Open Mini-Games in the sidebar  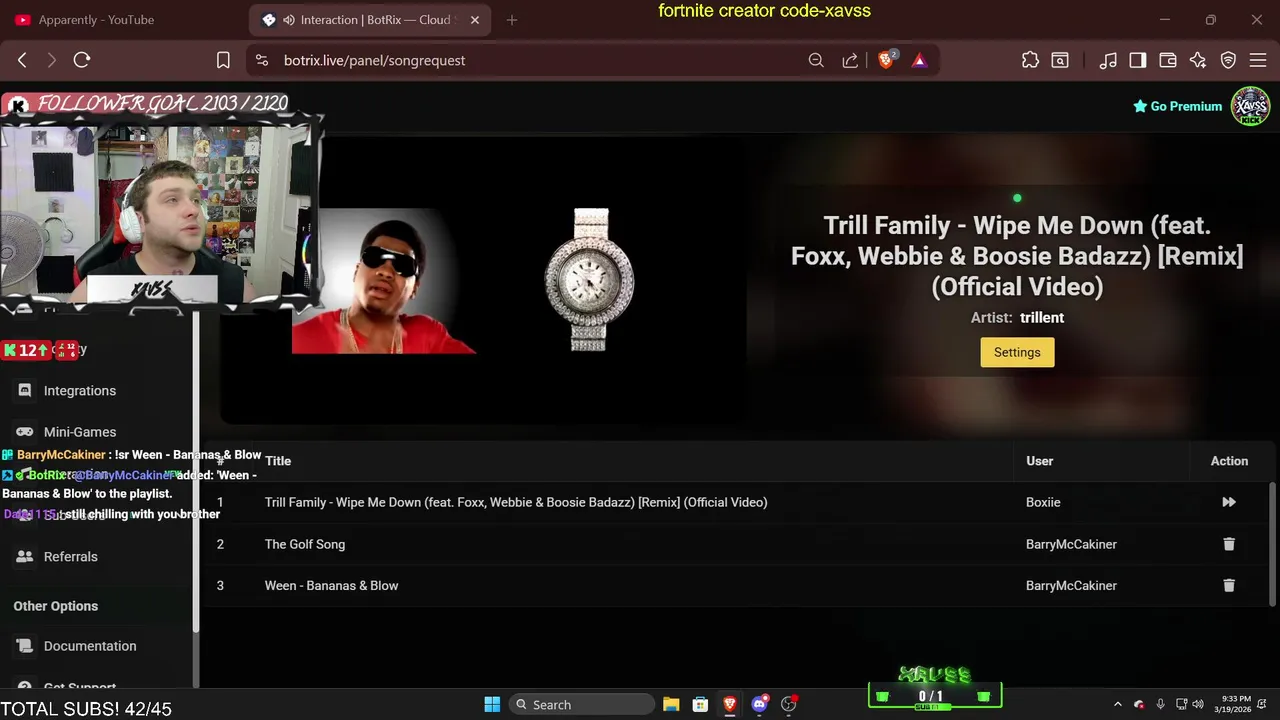coord(80,432)
